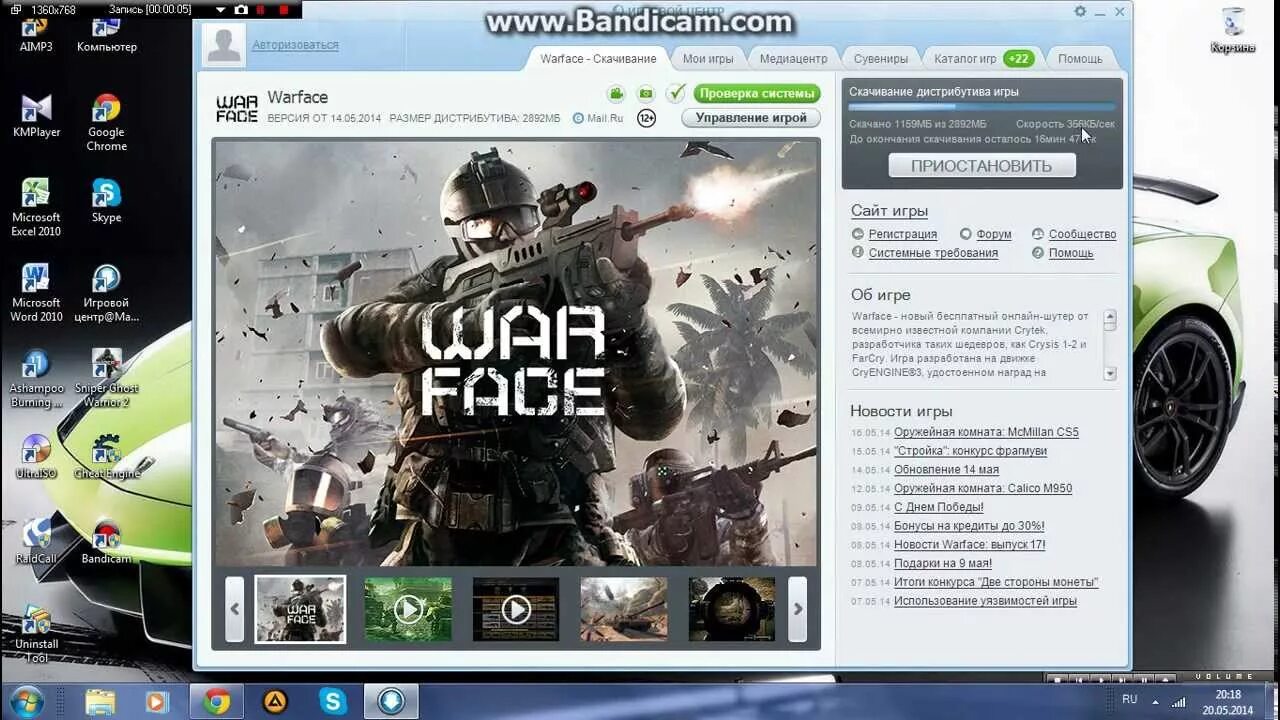Click the Mail.Ru publisher link
The height and width of the screenshot is (720, 1280).
click(598, 118)
